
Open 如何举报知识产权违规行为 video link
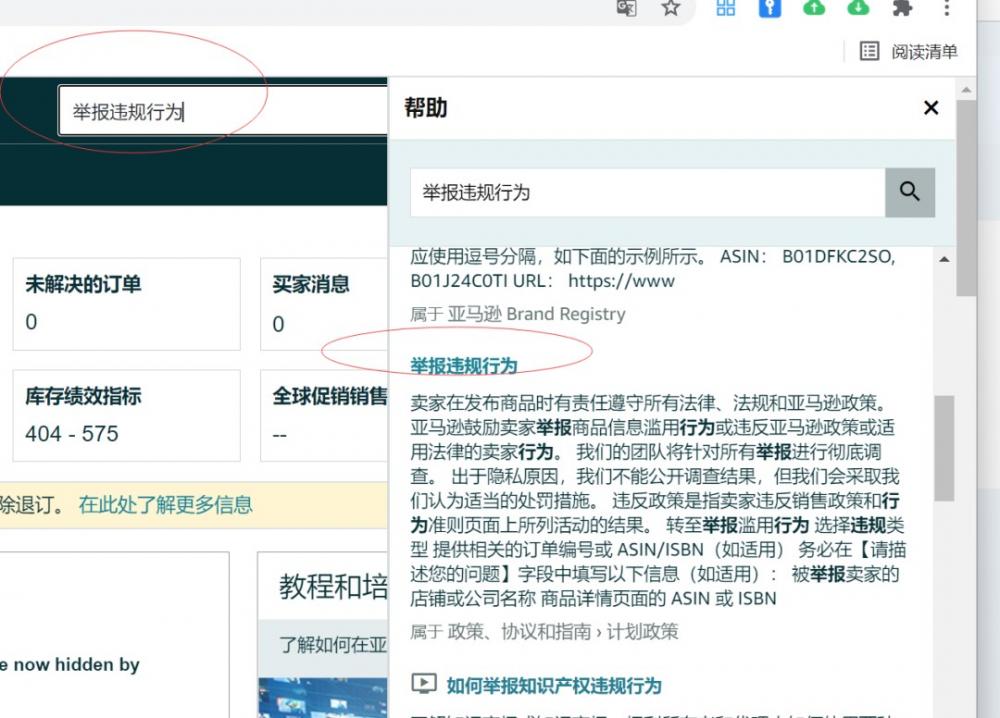tap(554, 685)
